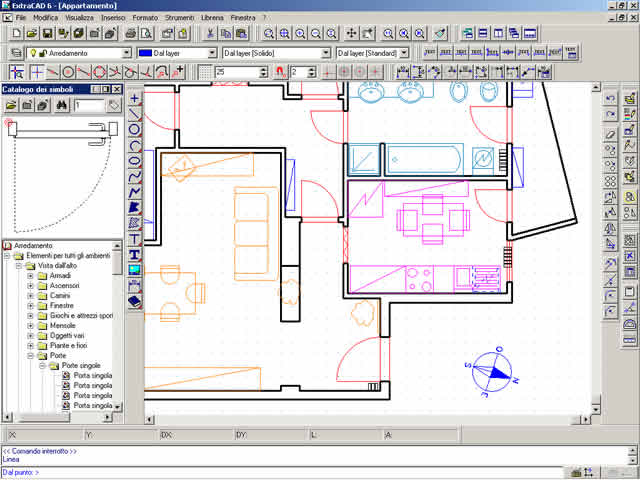
Task: Toggle the layer lightbulb visibility icon
Action: pyautogui.click(x=32, y=52)
